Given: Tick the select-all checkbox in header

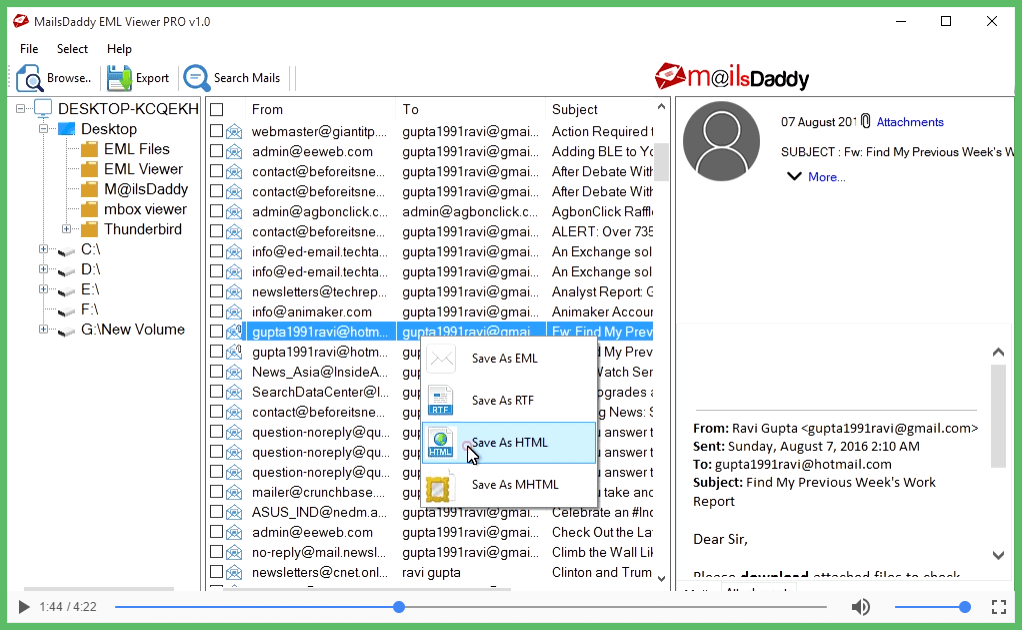Looking at the screenshot, I should (217, 109).
